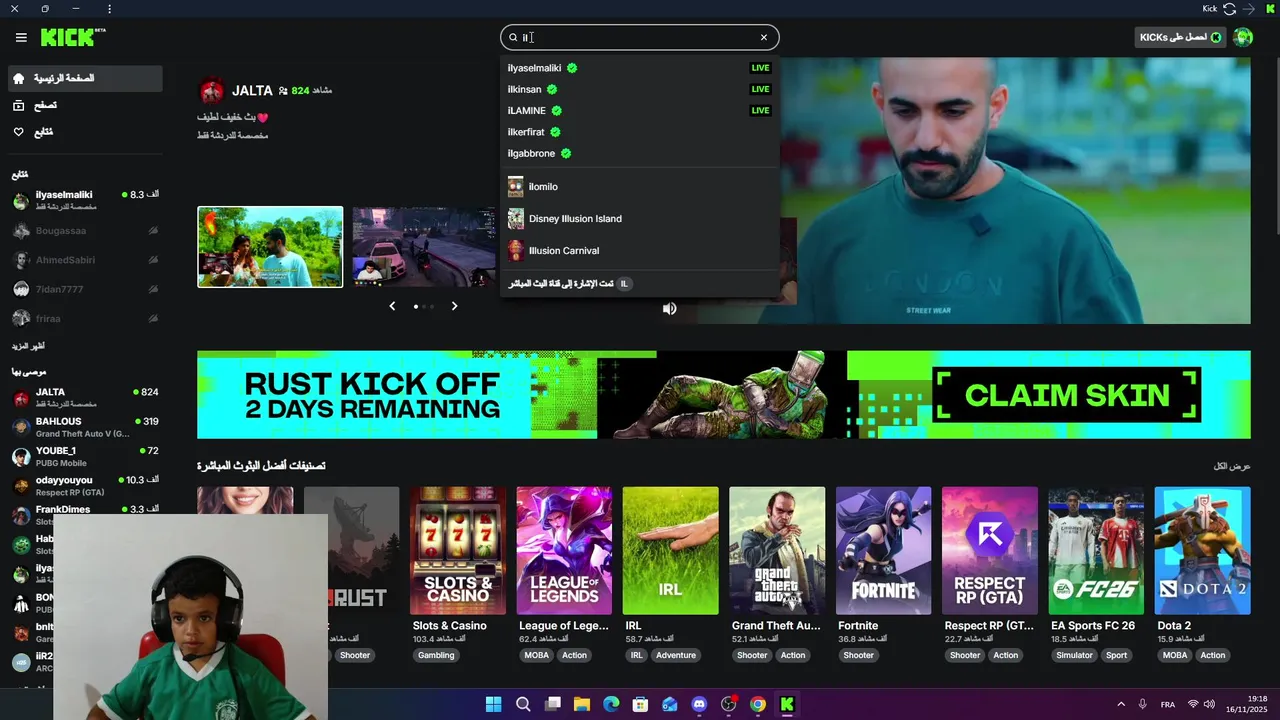Open recommended channel odayyouyou
This screenshot has width=1280, height=720.
(x=85, y=485)
